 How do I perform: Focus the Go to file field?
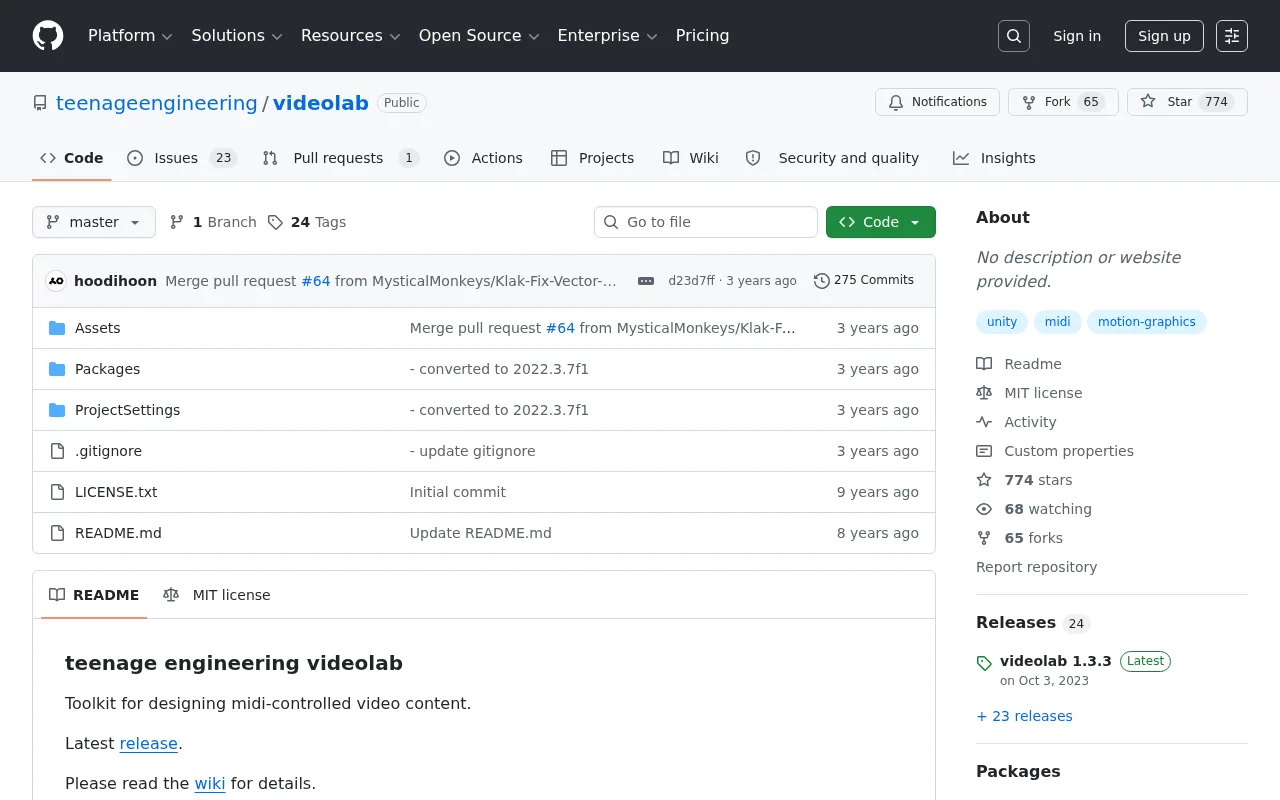click(706, 222)
